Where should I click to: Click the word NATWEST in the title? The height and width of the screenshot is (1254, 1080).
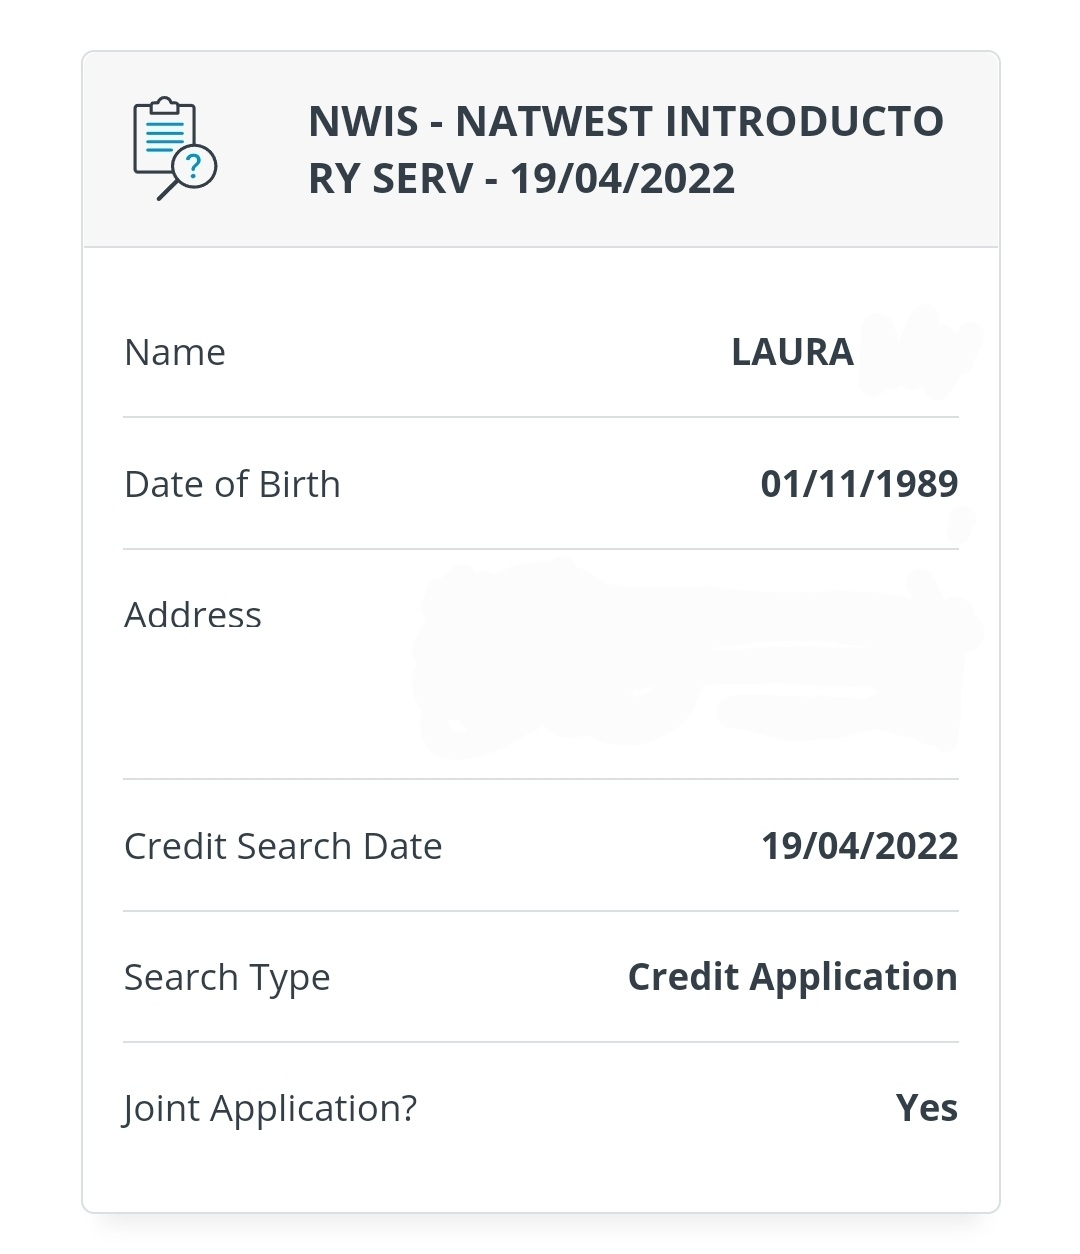(554, 122)
